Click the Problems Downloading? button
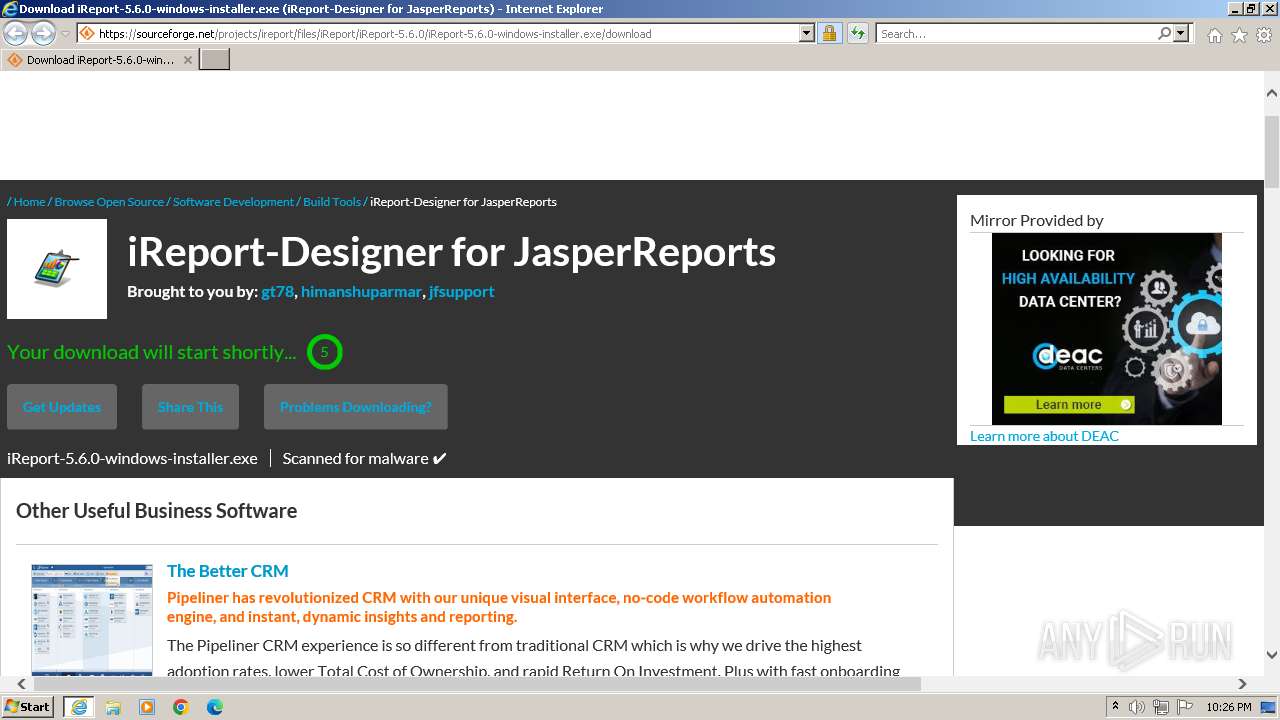The image size is (1280, 720). pyautogui.click(x=356, y=407)
